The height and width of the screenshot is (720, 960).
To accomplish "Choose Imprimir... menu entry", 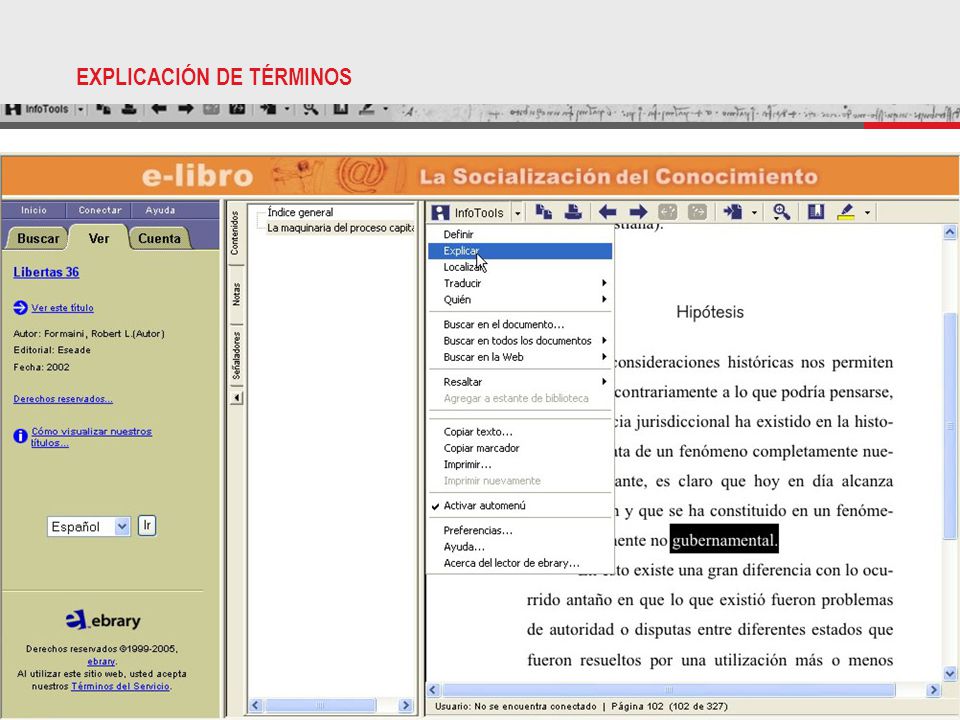I will (x=520, y=465).
